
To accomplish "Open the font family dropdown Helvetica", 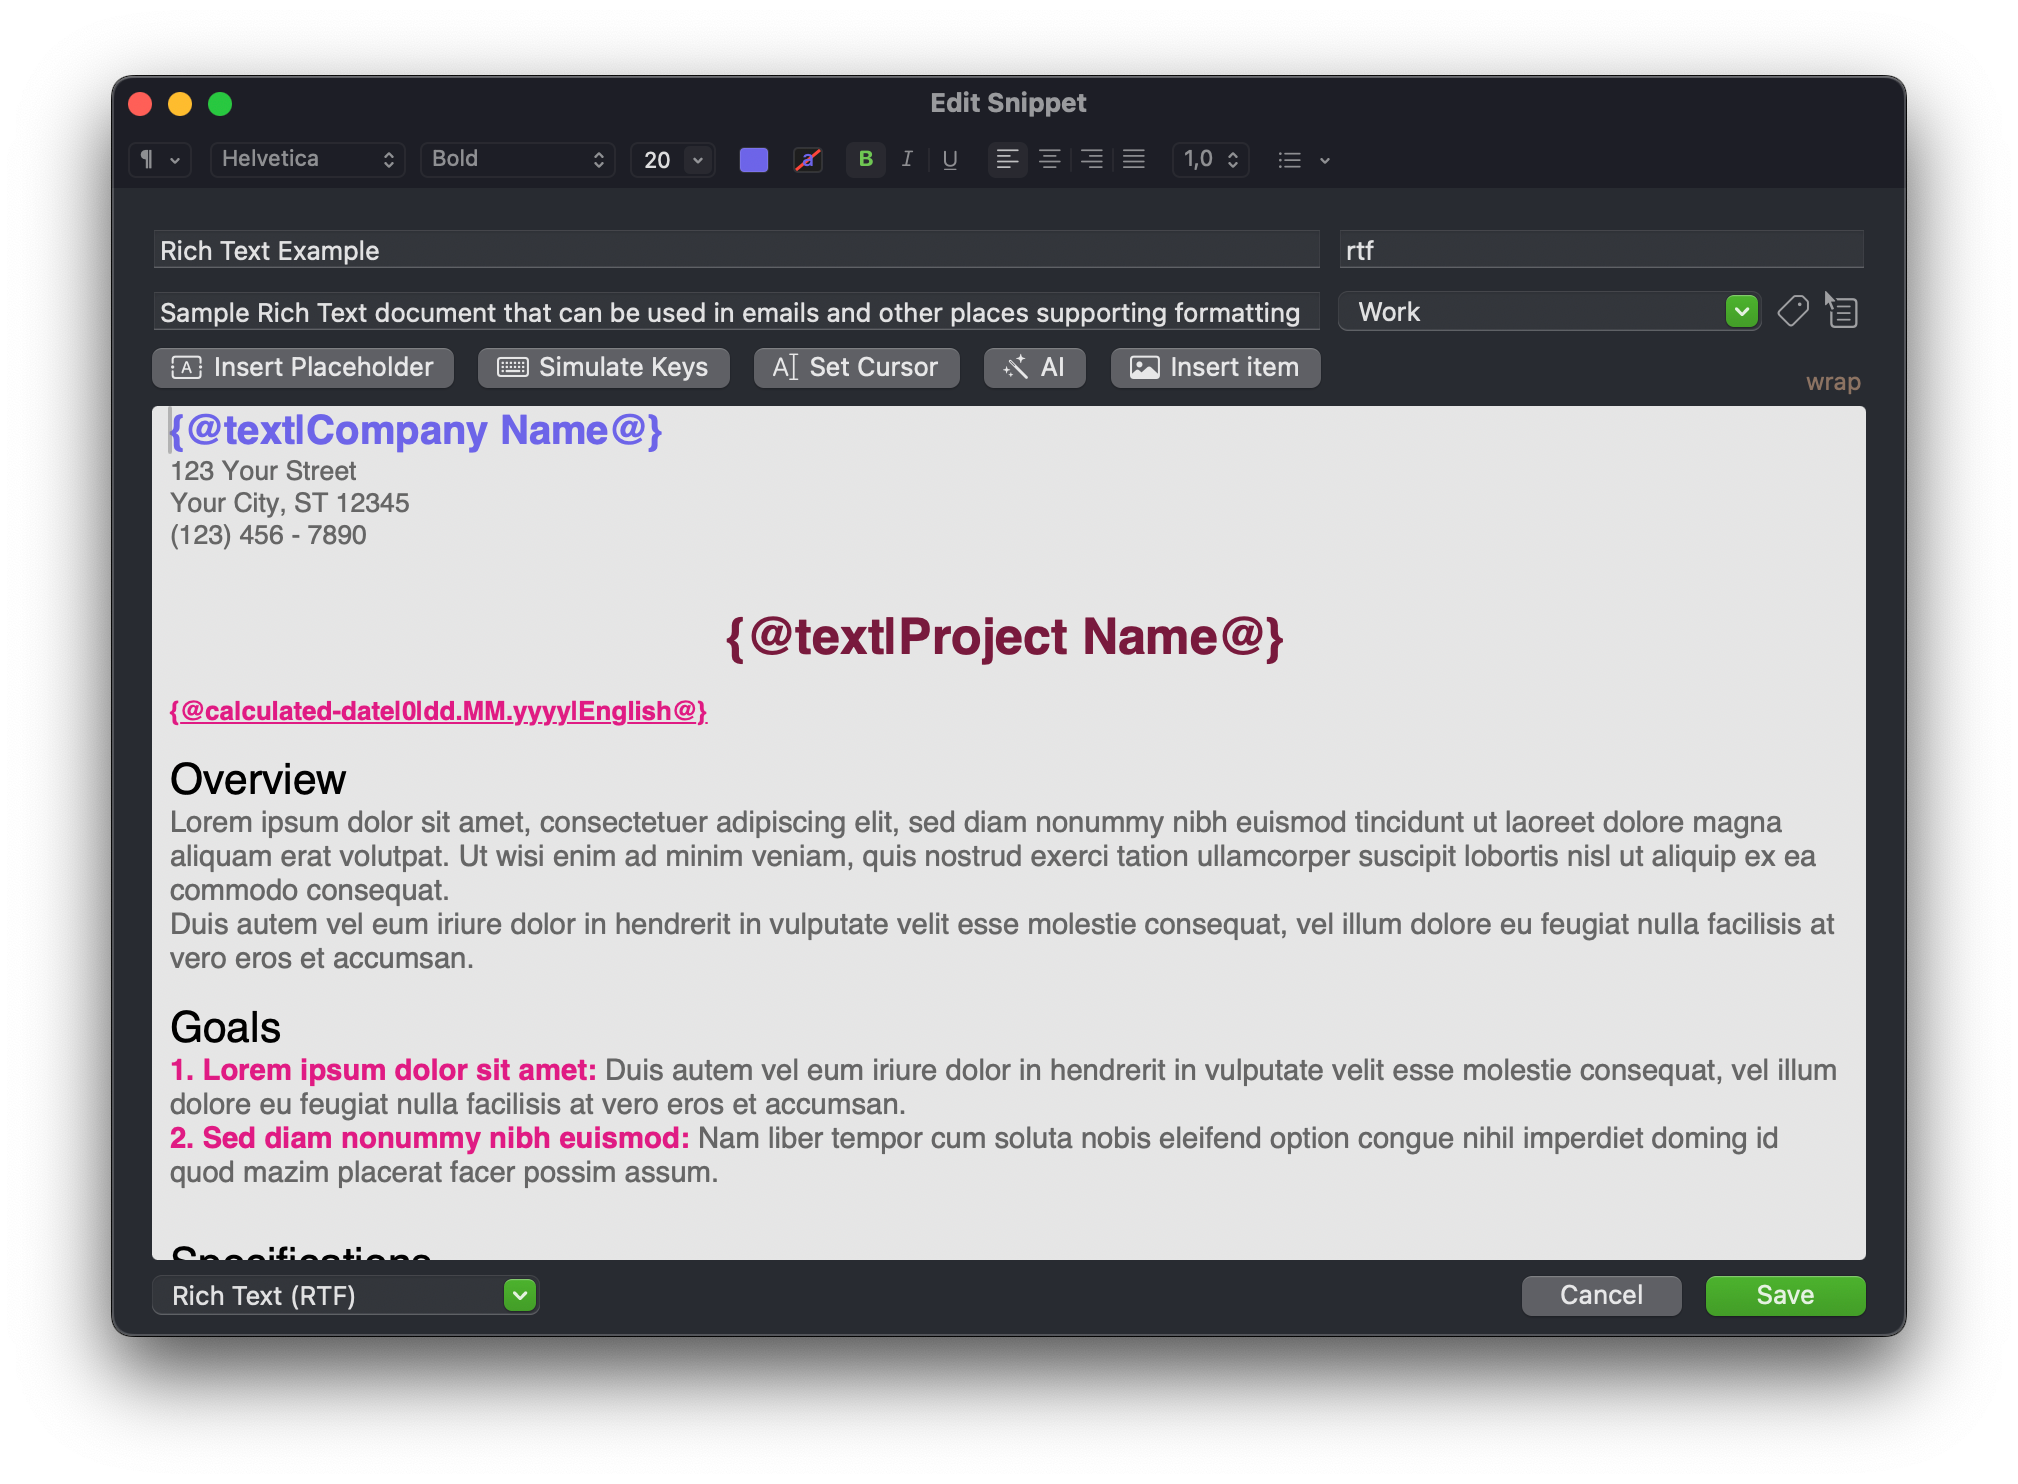I will point(306,160).
